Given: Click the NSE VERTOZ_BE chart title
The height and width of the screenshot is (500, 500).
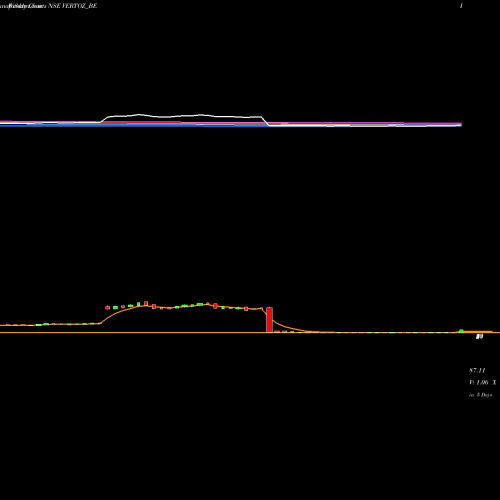Looking at the screenshot, I should [73, 6].
